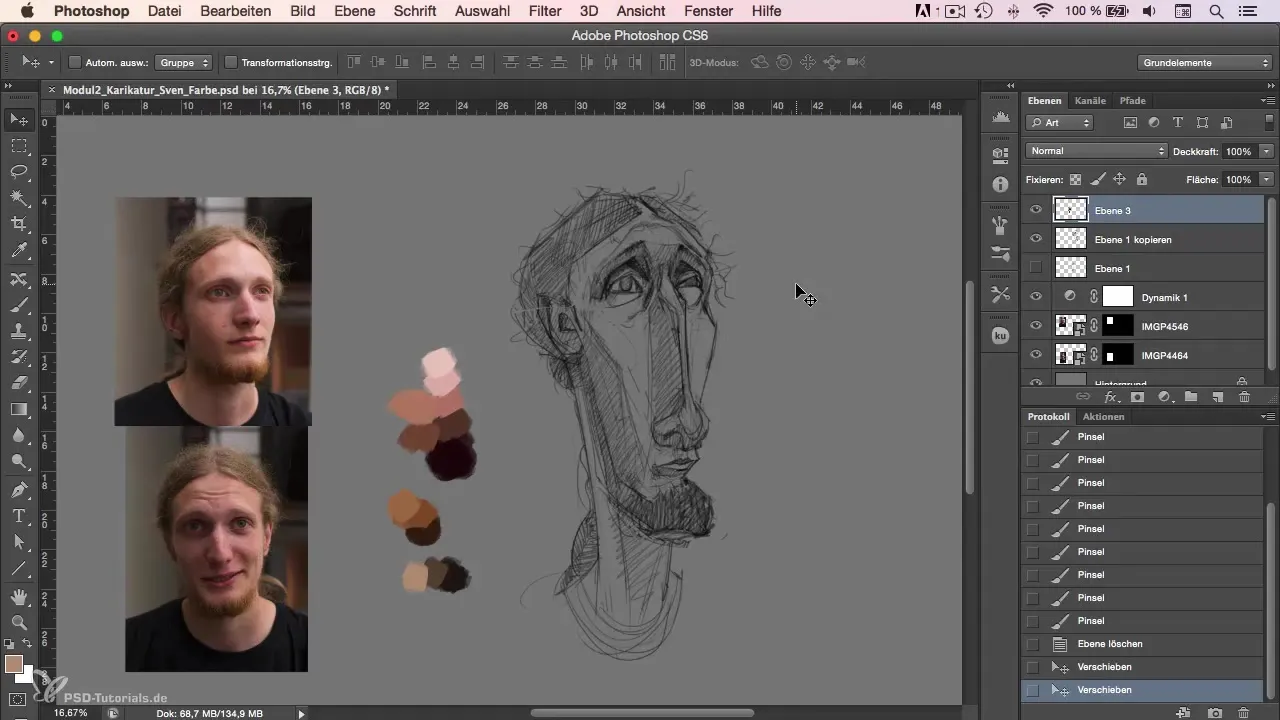Hide the IMGP4464 layer
Image resolution: width=1280 pixels, height=720 pixels.
[1036, 355]
